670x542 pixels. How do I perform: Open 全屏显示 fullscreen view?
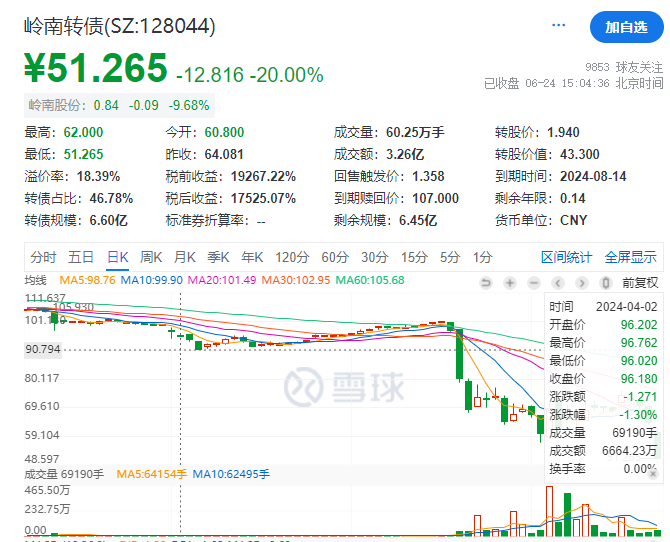click(631, 257)
